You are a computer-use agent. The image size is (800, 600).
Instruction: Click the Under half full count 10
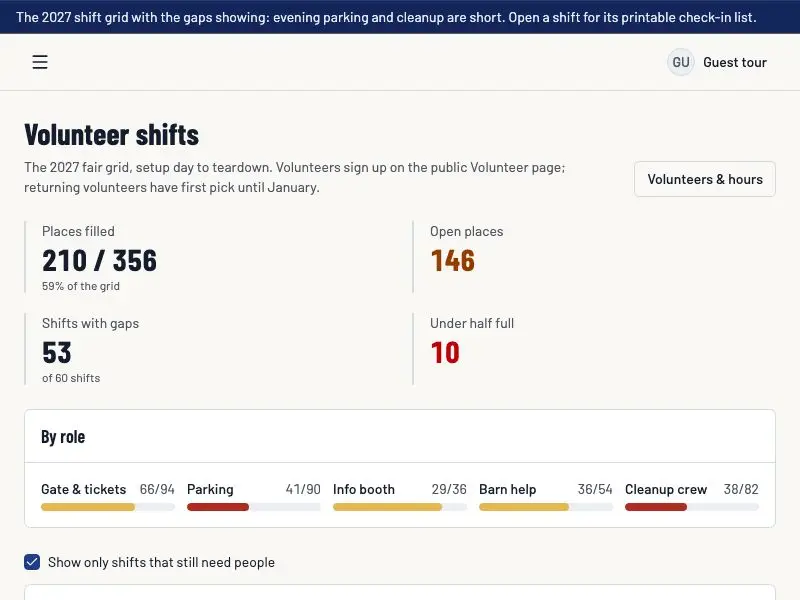(x=445, y=353)
